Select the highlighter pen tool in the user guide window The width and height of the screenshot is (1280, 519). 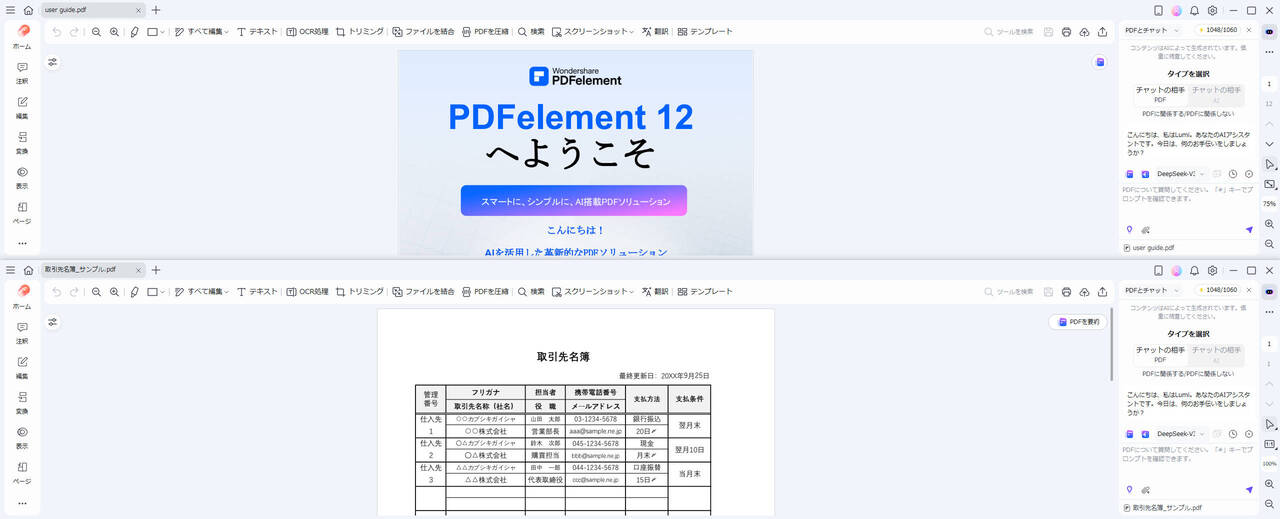tap(135, 32)
